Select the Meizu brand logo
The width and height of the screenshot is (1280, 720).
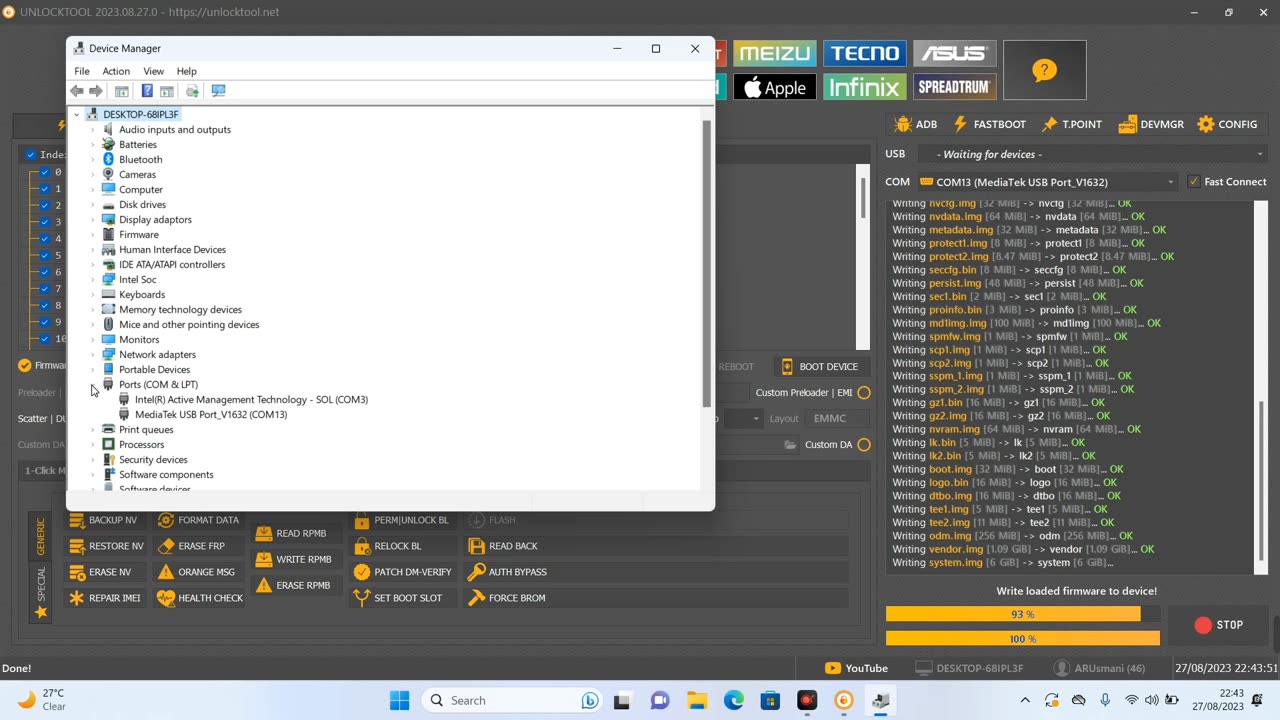(775, 54)
